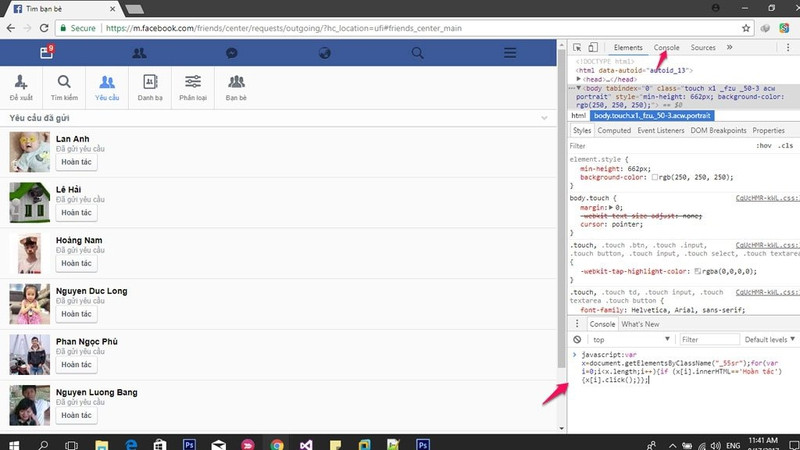Undo request to Nguyen Luong Bang
Viewport: 800px width, 450px height.
pyautogui.click(x=77, y=415)
